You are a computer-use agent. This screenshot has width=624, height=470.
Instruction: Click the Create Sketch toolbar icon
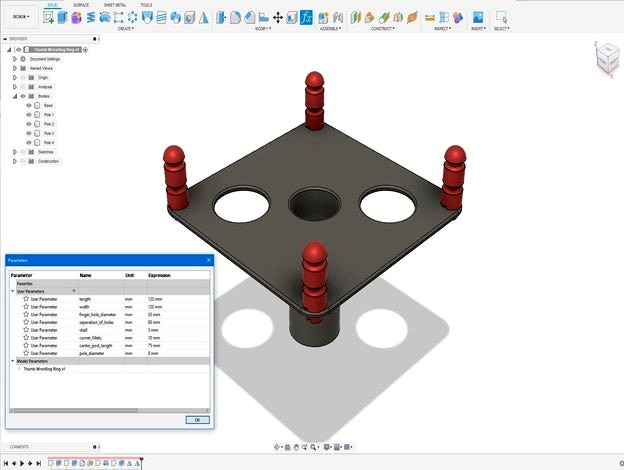46,18
